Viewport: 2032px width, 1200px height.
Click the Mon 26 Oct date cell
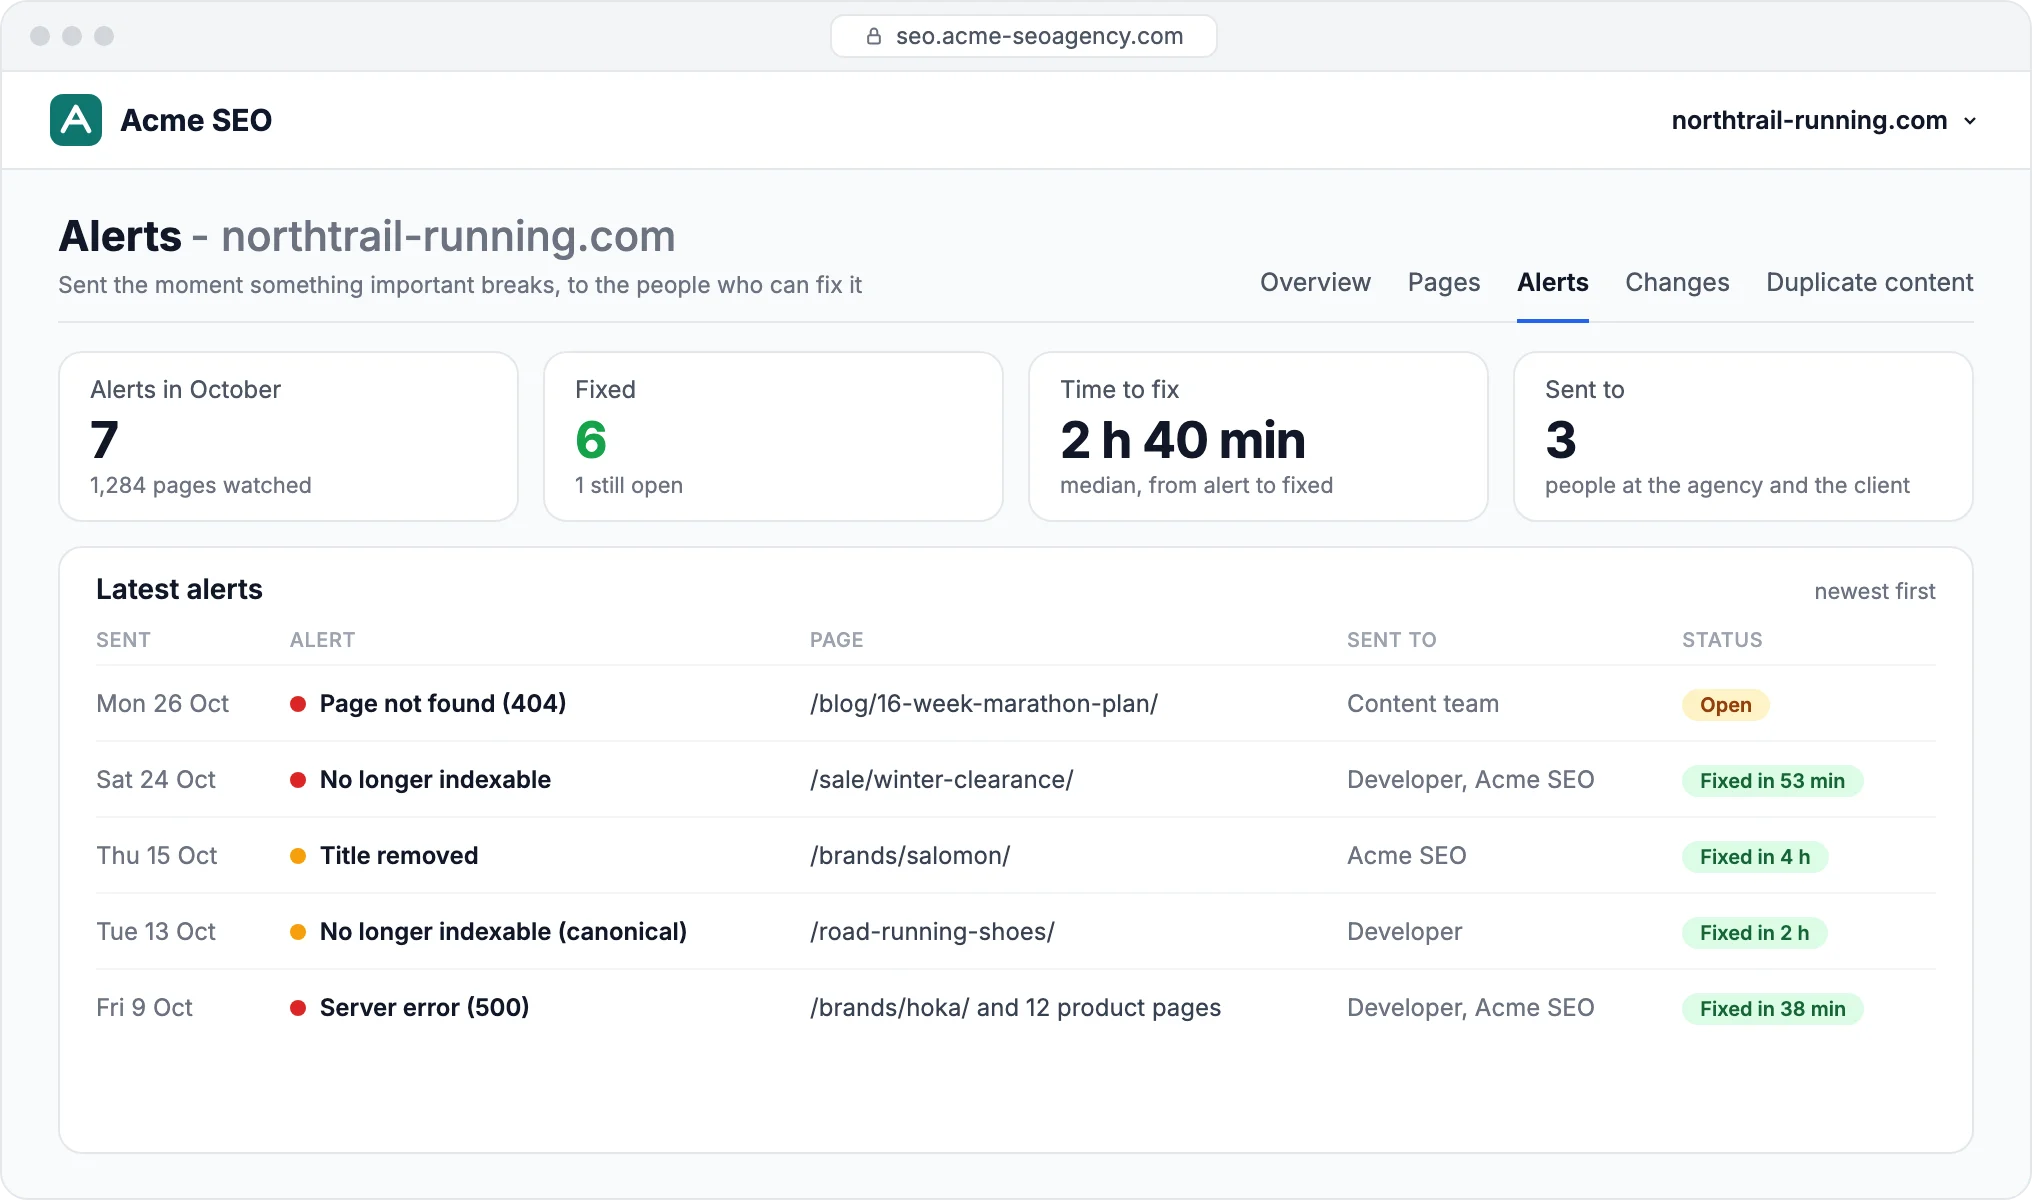[163, 704]
